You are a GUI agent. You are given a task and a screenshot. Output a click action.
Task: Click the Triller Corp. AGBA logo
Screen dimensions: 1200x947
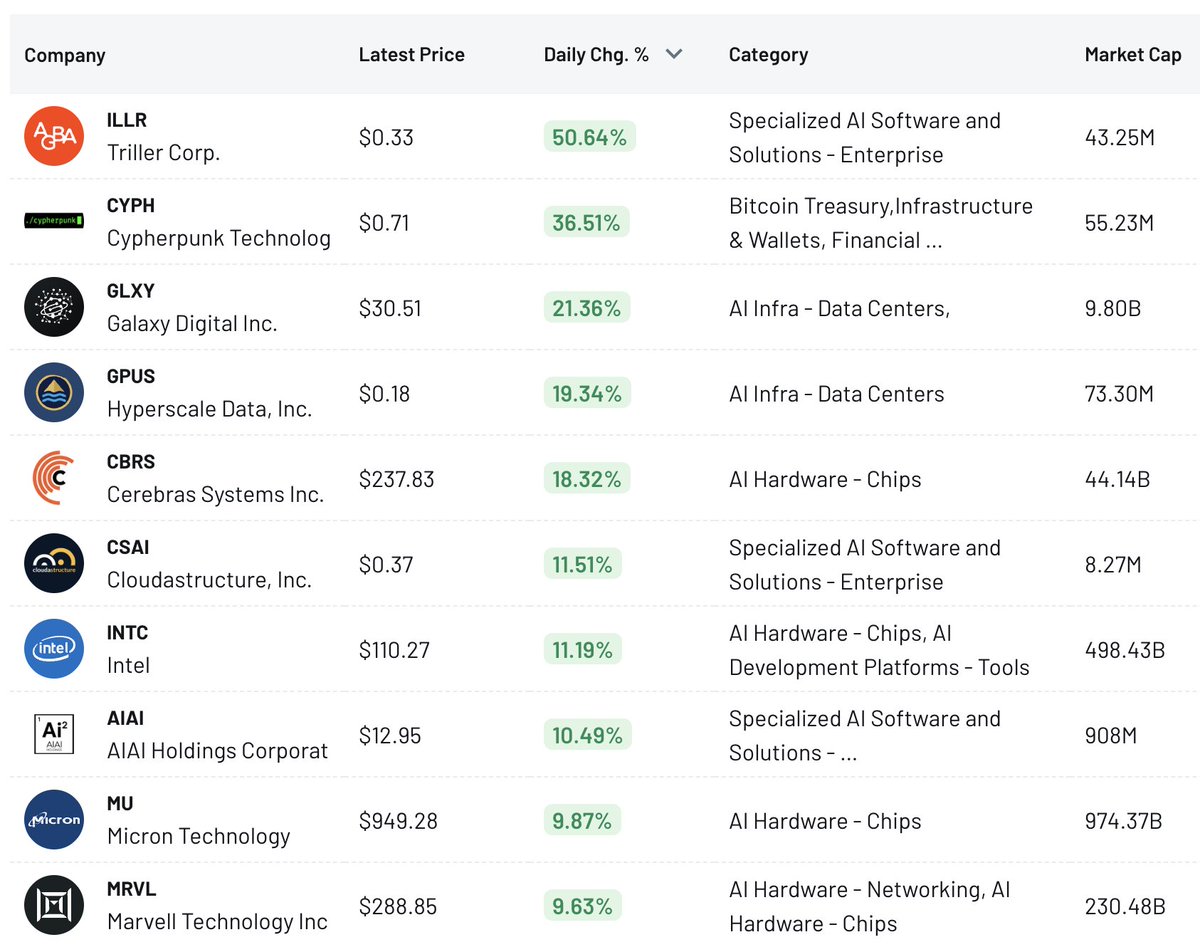tap(54, 136)
